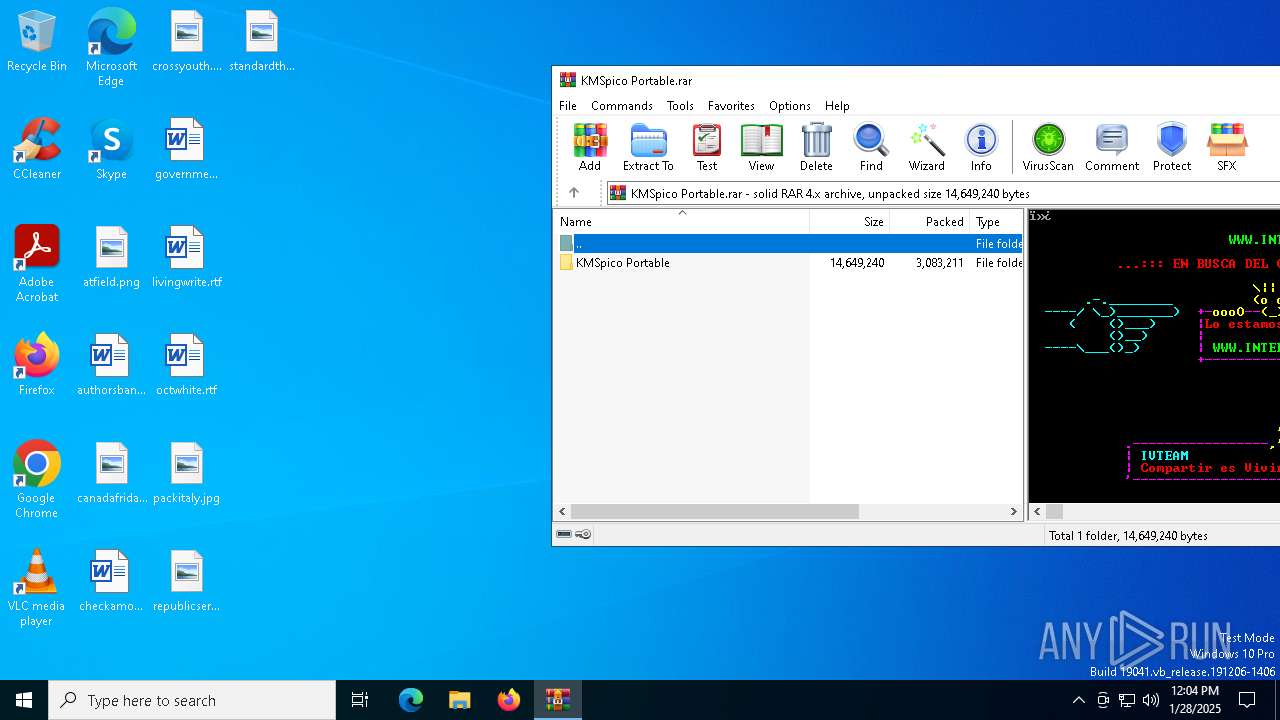Open the Favorites menu
The image size is (1280, 720).
click(731, 105)
